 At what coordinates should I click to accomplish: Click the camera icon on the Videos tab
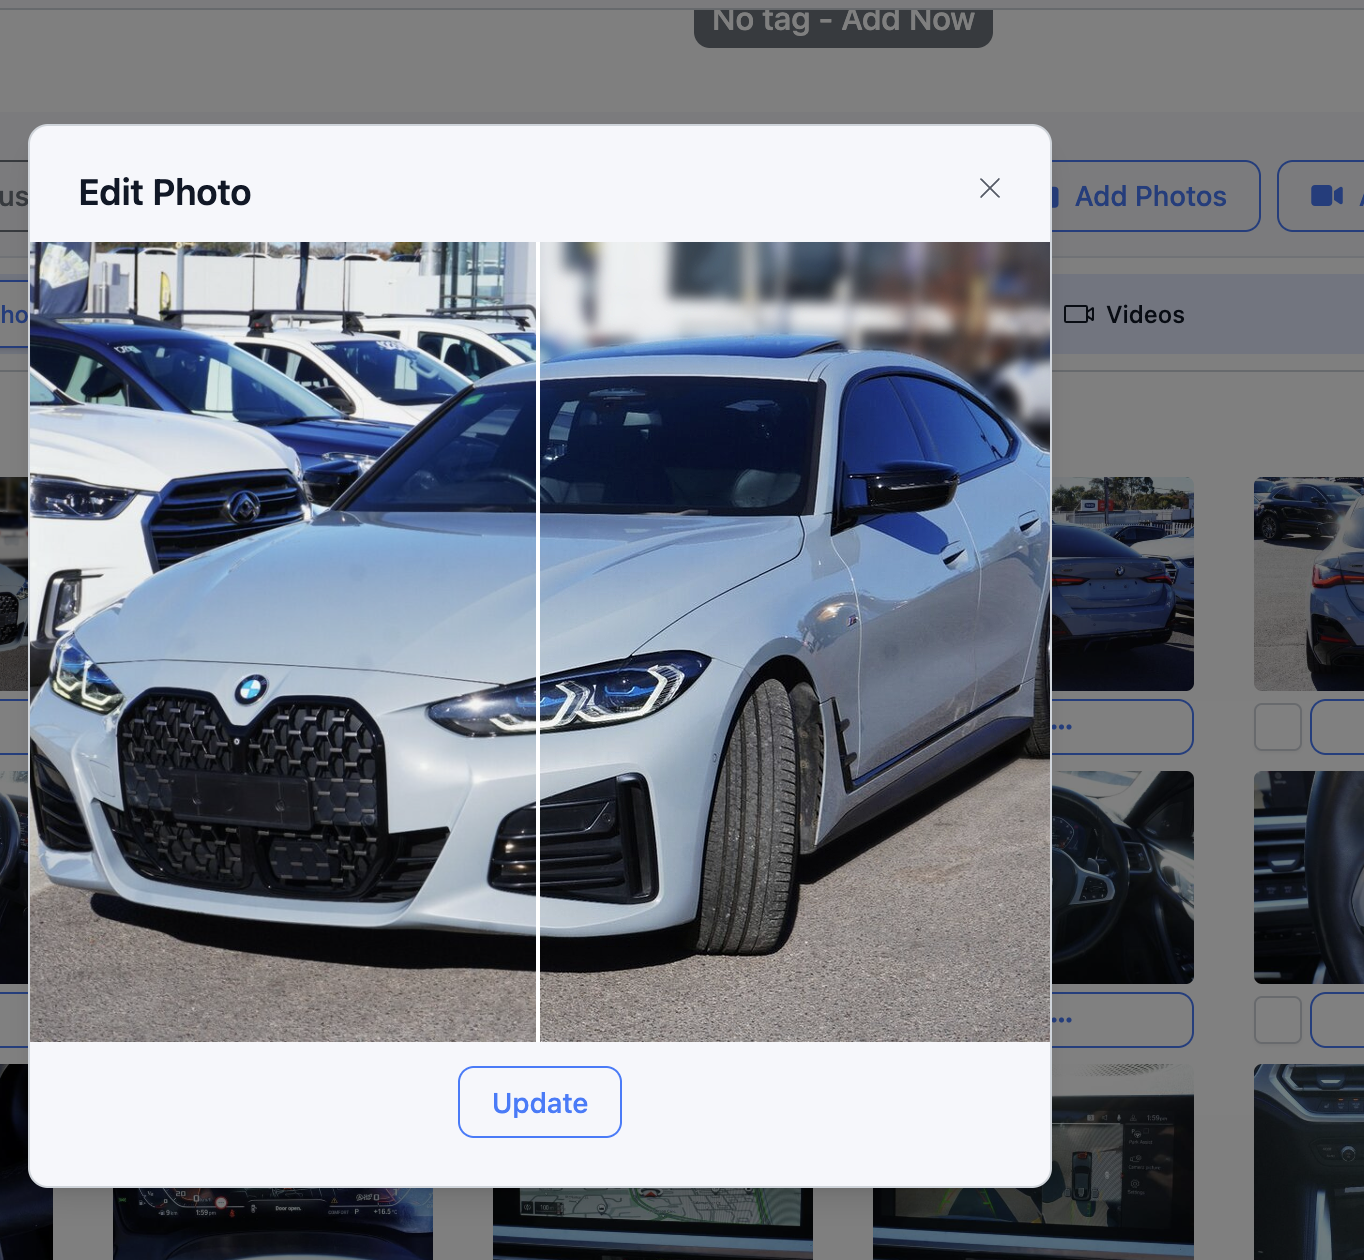pyautogui.click(x=1079, y=315)
